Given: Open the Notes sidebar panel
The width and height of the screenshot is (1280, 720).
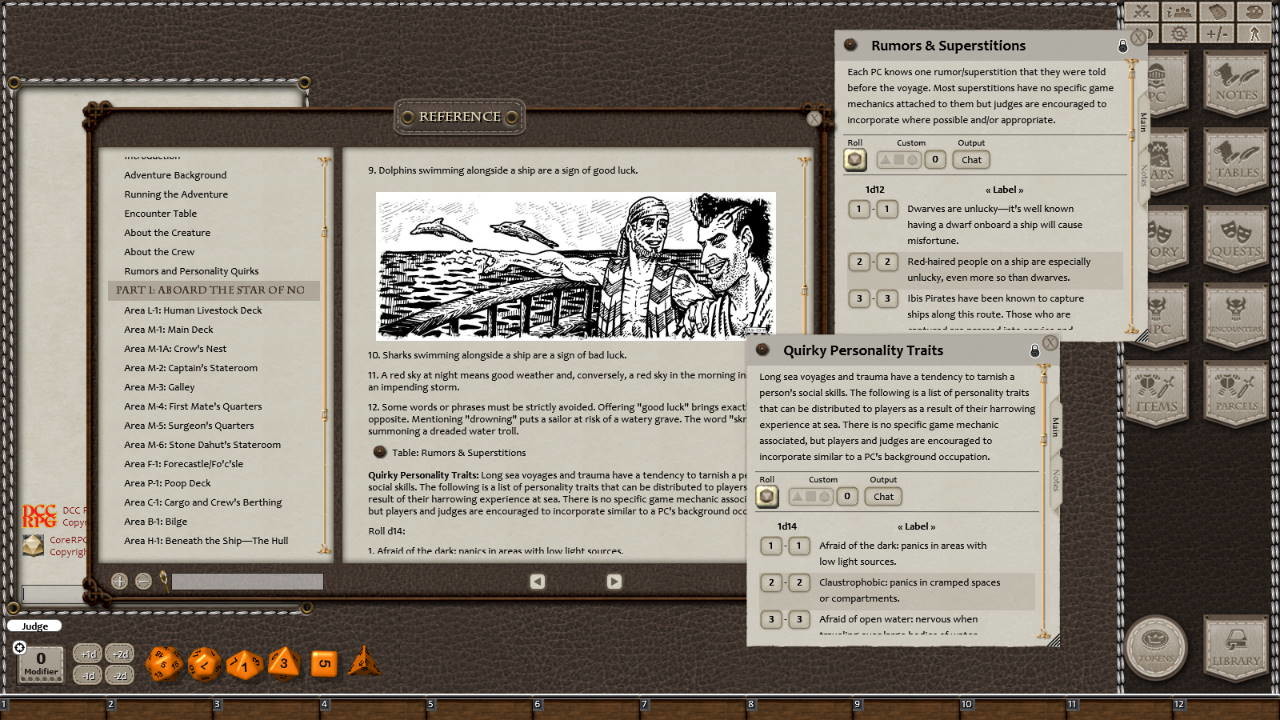Looking at the screenshot, I should coord(1236,84).
